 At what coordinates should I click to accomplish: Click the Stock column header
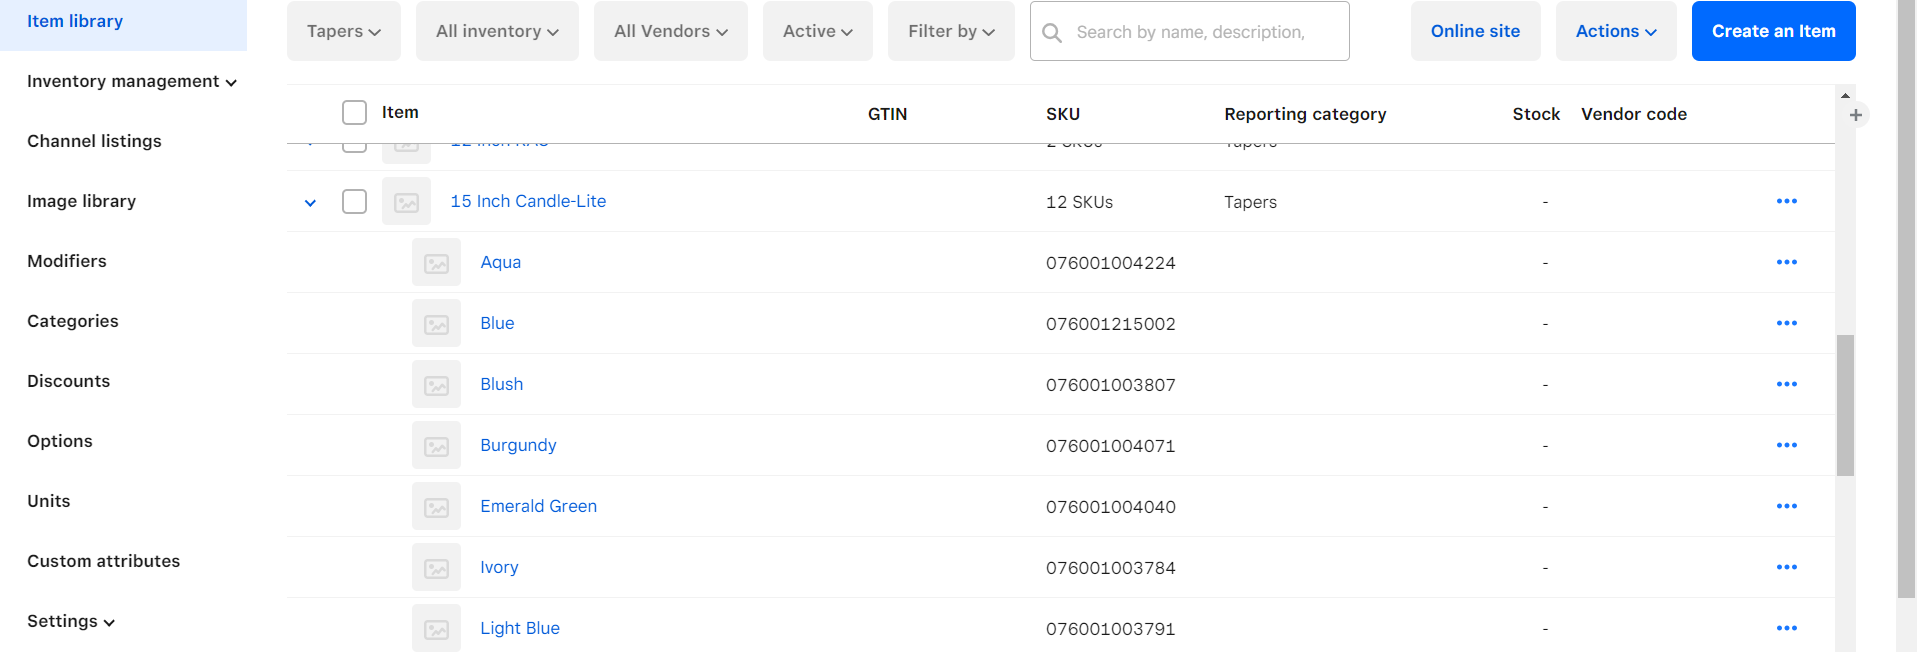[x=1536, y=114]
